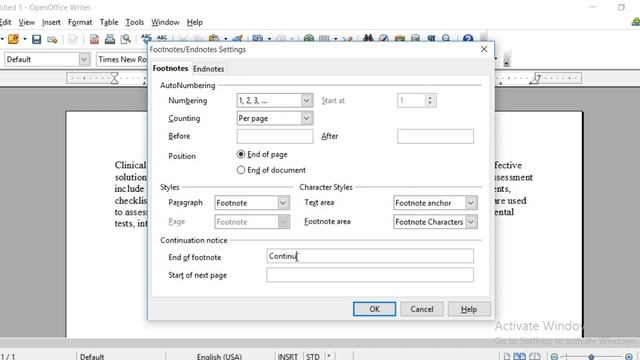Viewport: 640px width, 360px height.
Task: Open the Window menu
Action: pos(165,22)
